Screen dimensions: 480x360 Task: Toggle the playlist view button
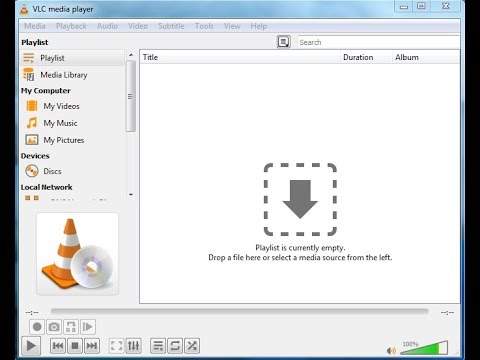158,346
